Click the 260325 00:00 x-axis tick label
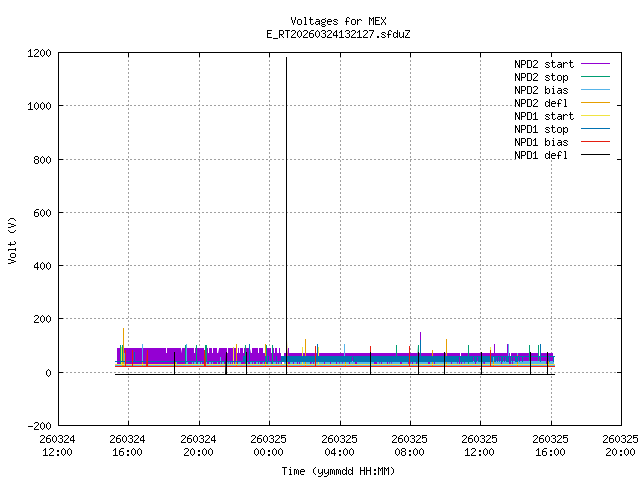Screen dimensions: 640x480 [268, 445]
